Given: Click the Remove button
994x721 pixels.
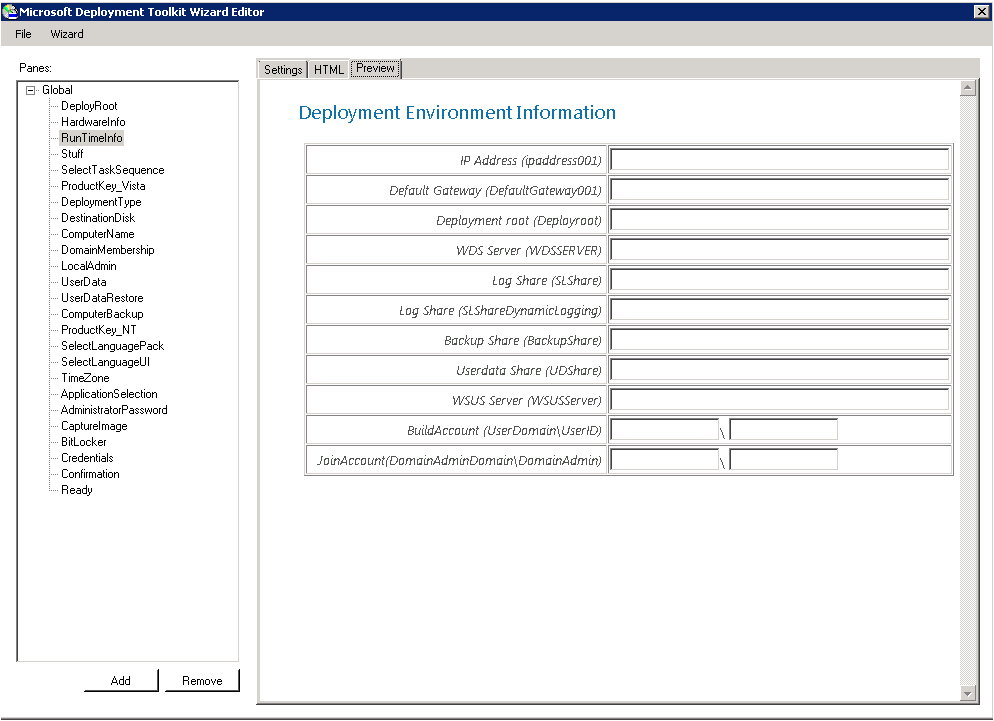Looking at the screenshot, I should (x=201, y=680).
